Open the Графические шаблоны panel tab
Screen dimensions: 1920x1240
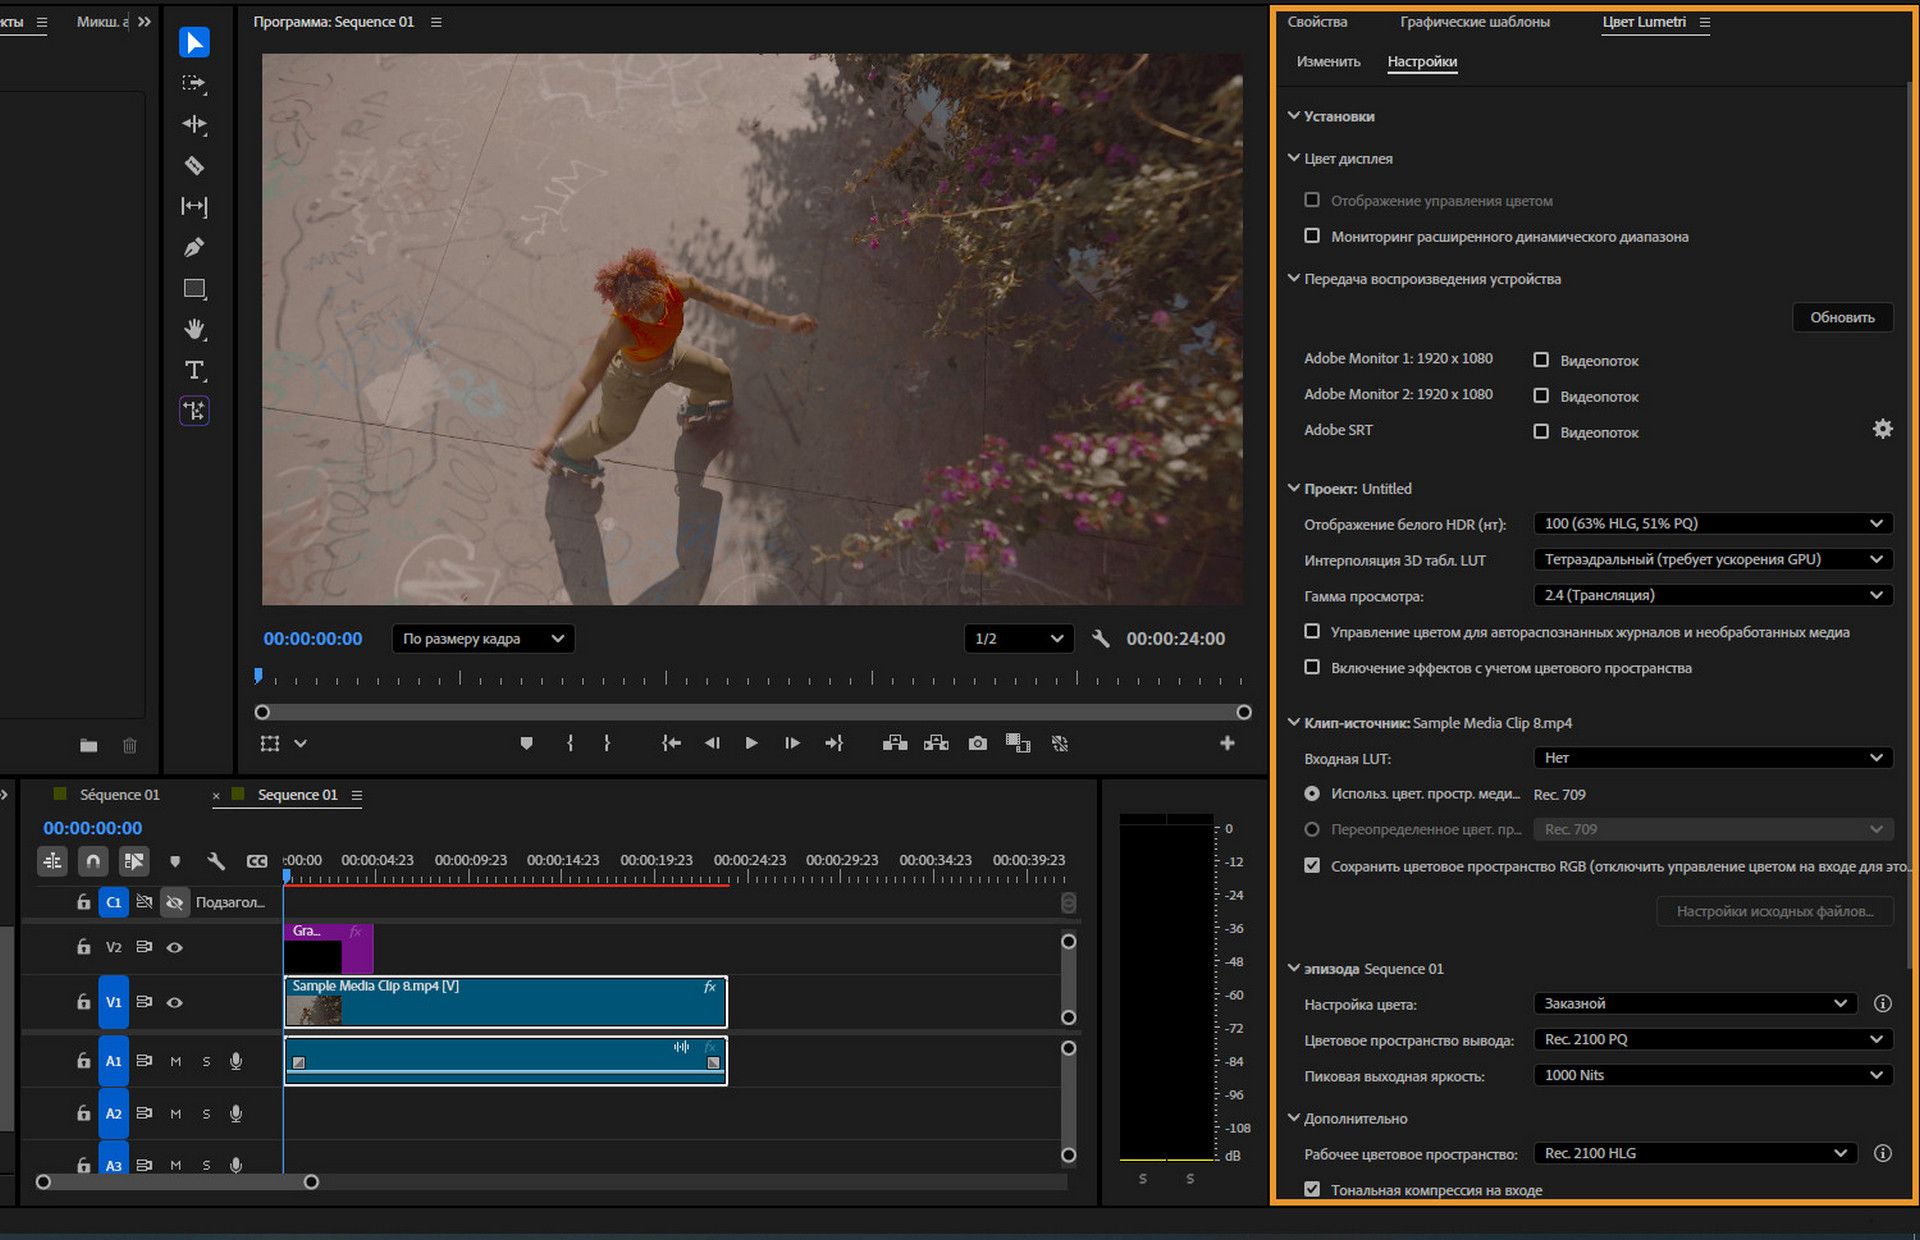point(1474,22)
